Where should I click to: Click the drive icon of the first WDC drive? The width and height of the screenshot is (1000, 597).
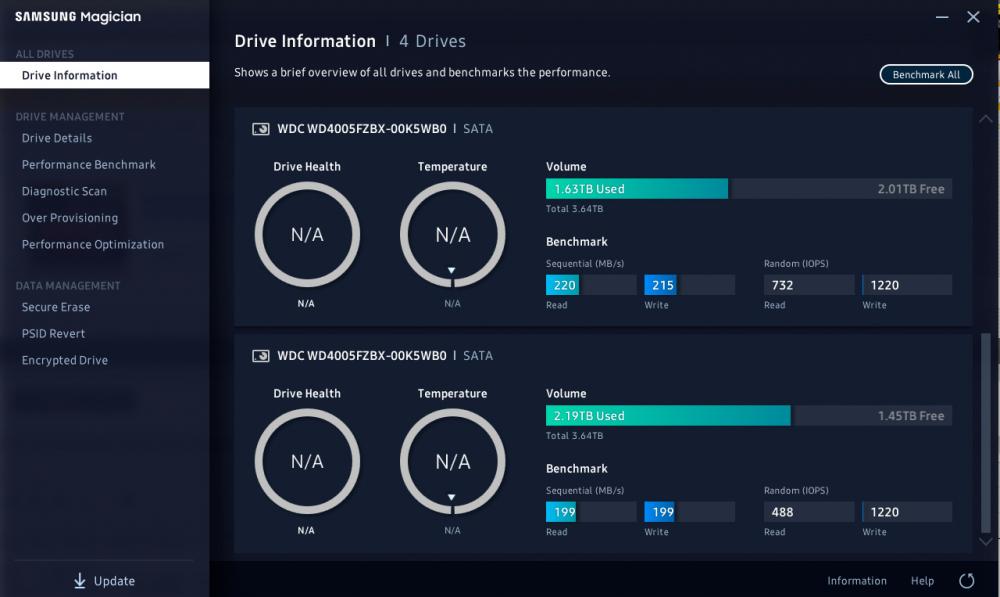(260, 129)
